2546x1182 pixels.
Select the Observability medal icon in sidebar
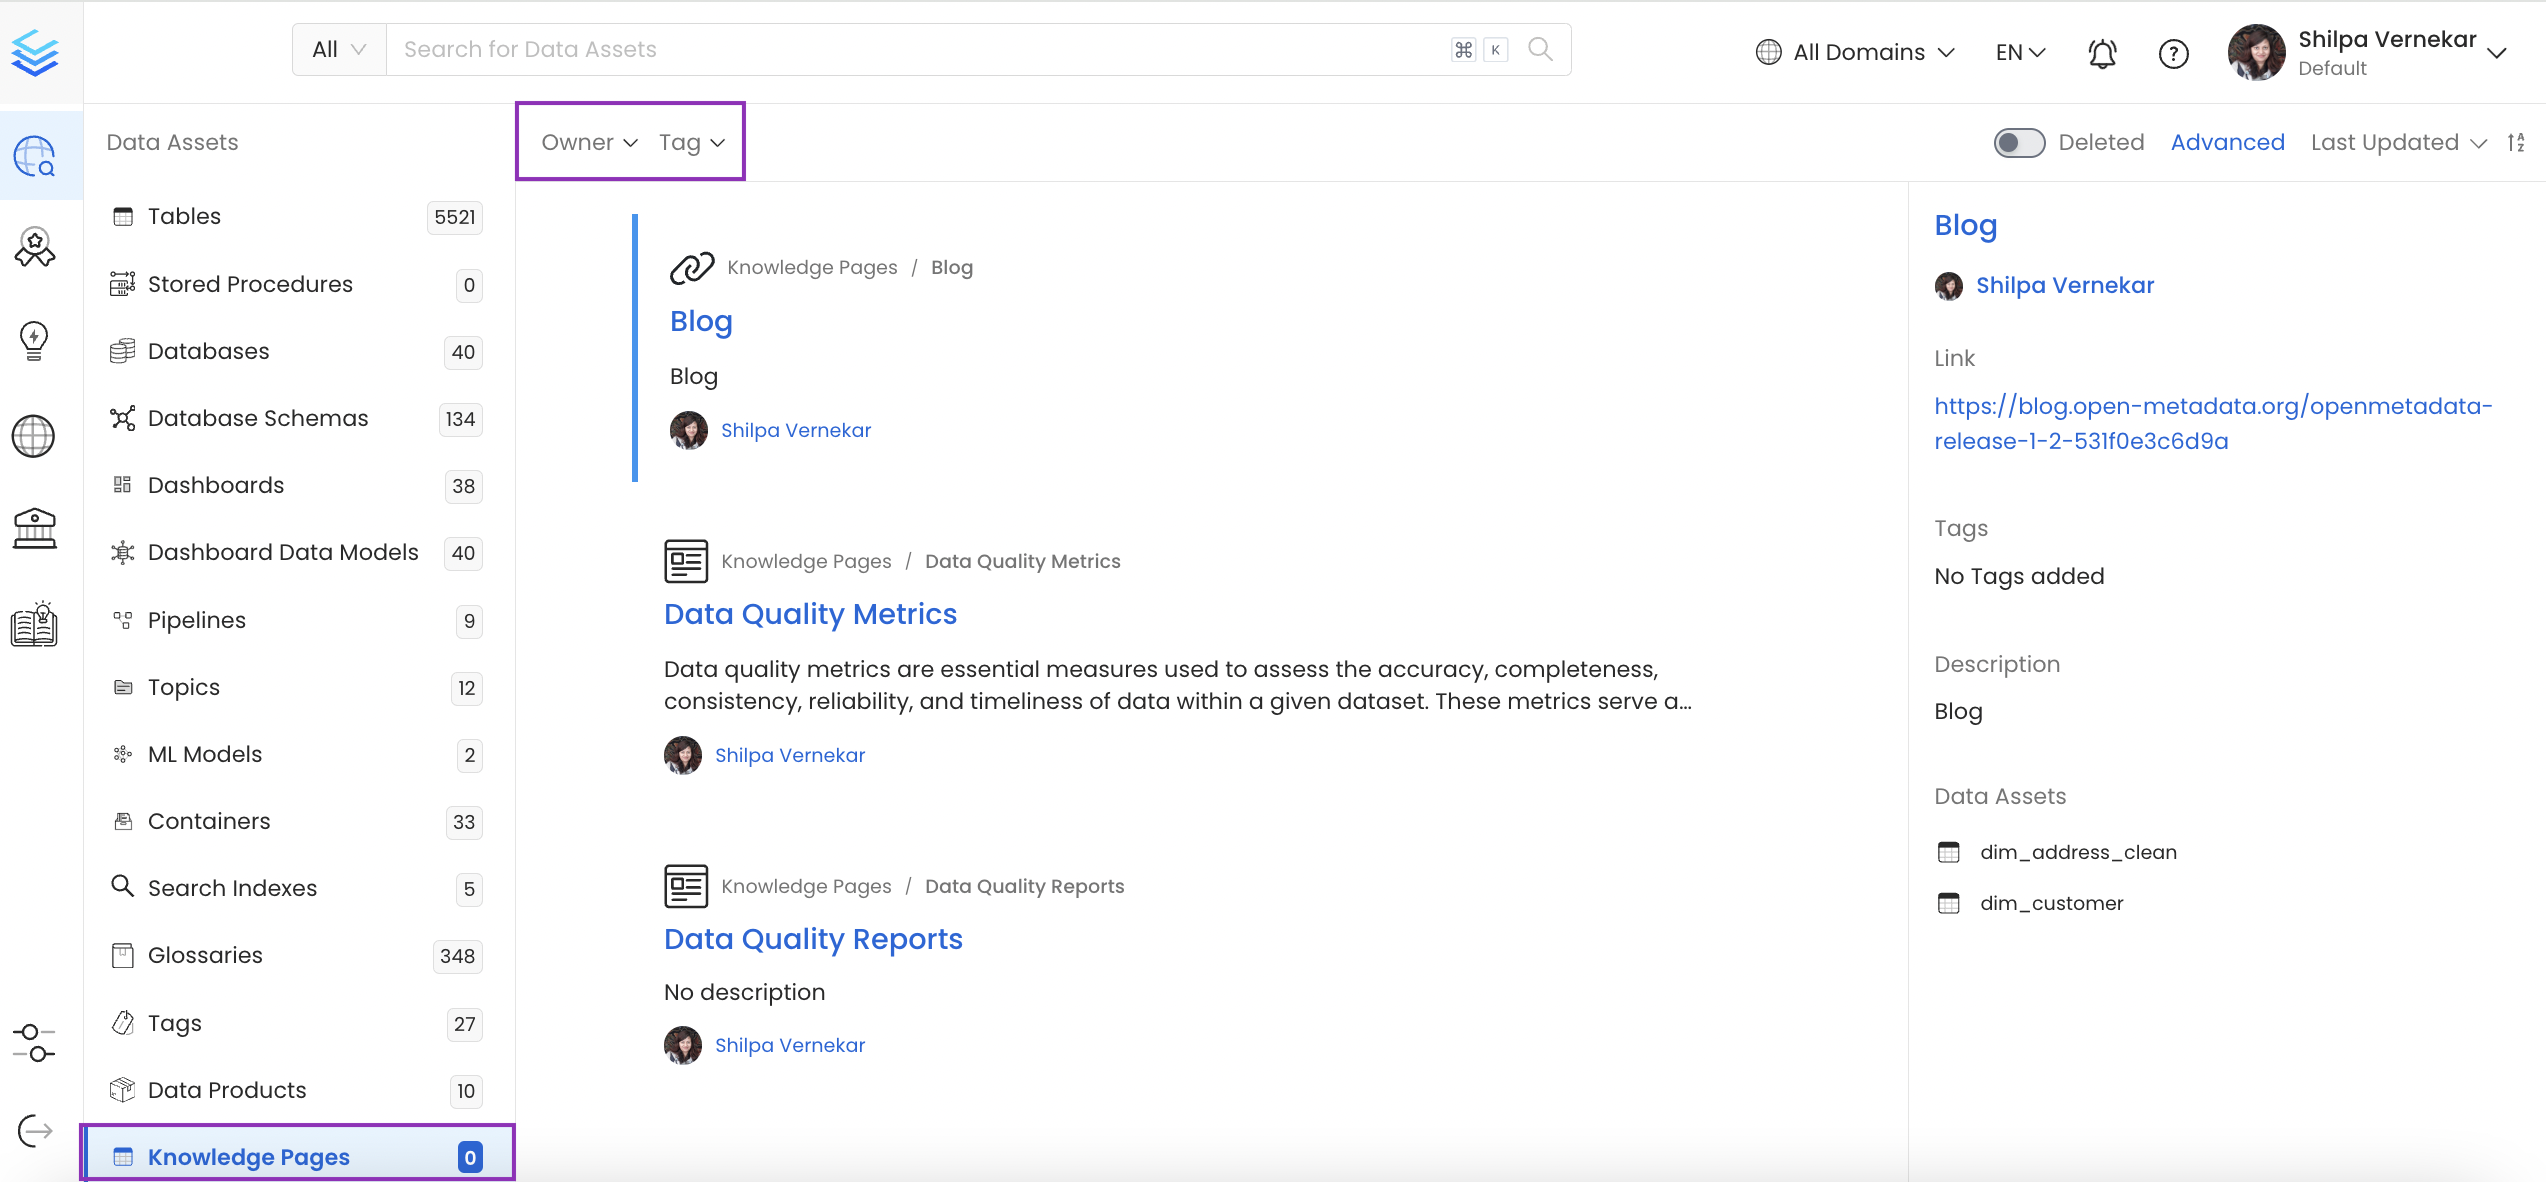pos(34,247)
